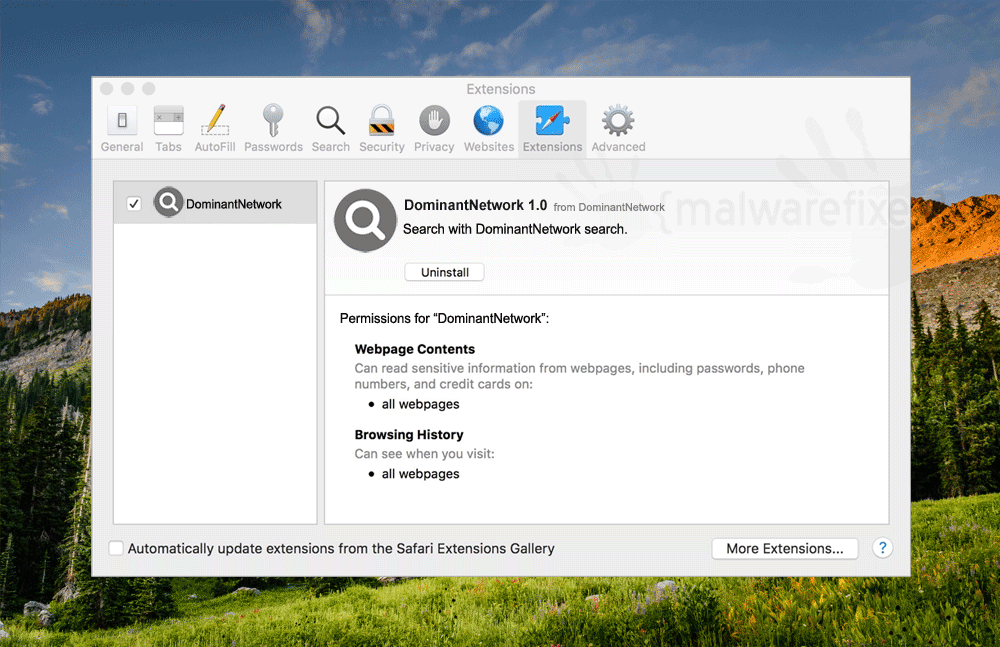Click "all webpages" under Webpage Contents
Image resolution: width=1000 pixels, height=647 pixels.
(x=420, y=404)
